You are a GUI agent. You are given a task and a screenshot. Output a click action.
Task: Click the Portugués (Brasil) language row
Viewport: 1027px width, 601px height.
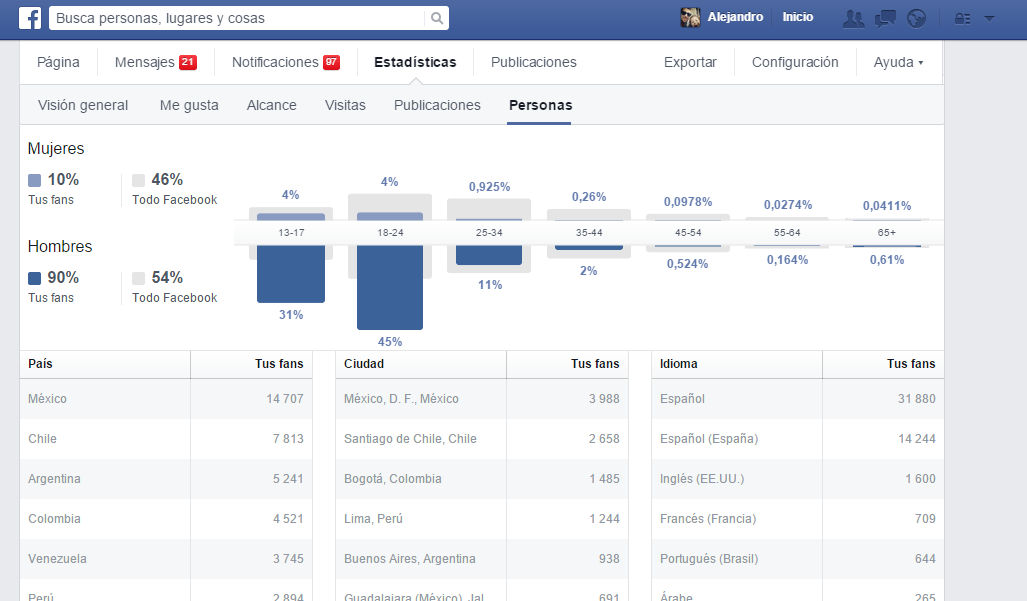tap(798, 558)
